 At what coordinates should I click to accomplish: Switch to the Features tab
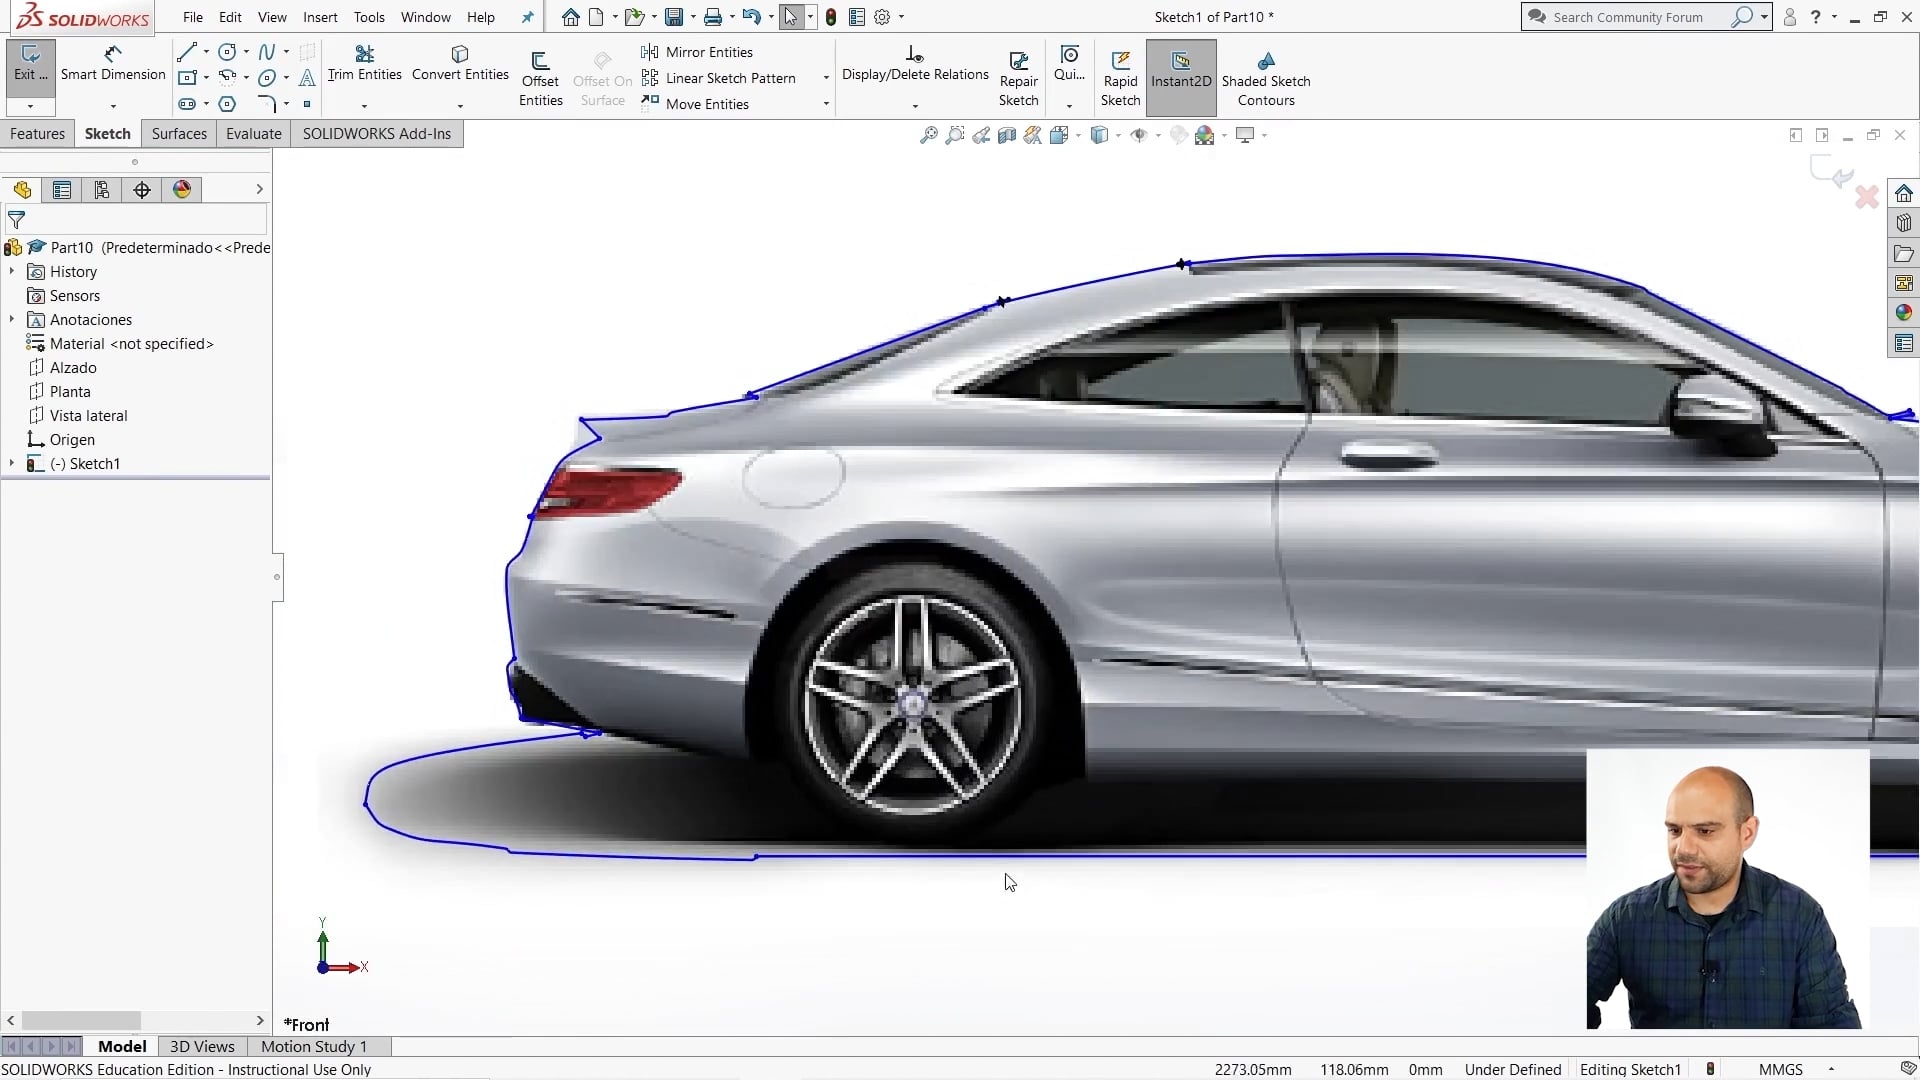tap(37, 134)
